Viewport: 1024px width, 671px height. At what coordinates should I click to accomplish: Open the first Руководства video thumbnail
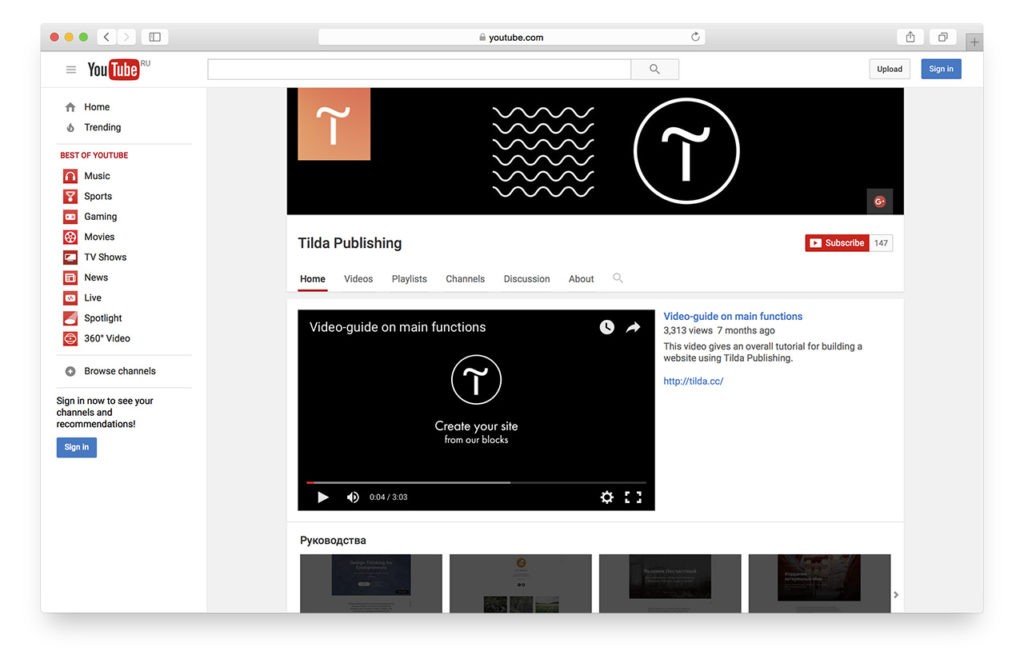coord(371,583)
